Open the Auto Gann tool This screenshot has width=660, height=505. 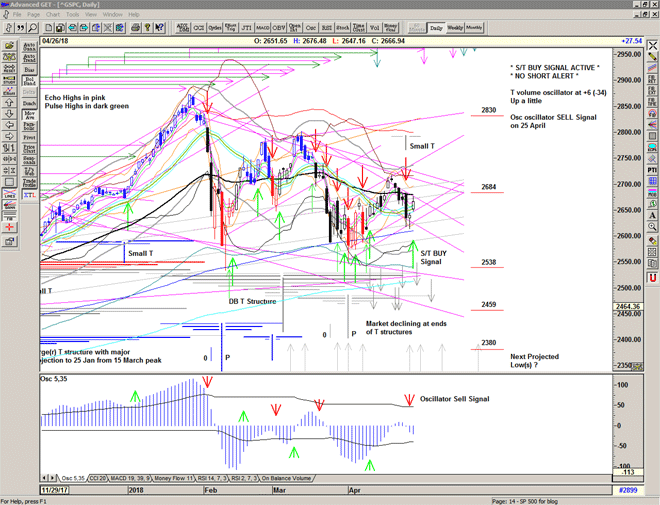(x=29, y=45)
